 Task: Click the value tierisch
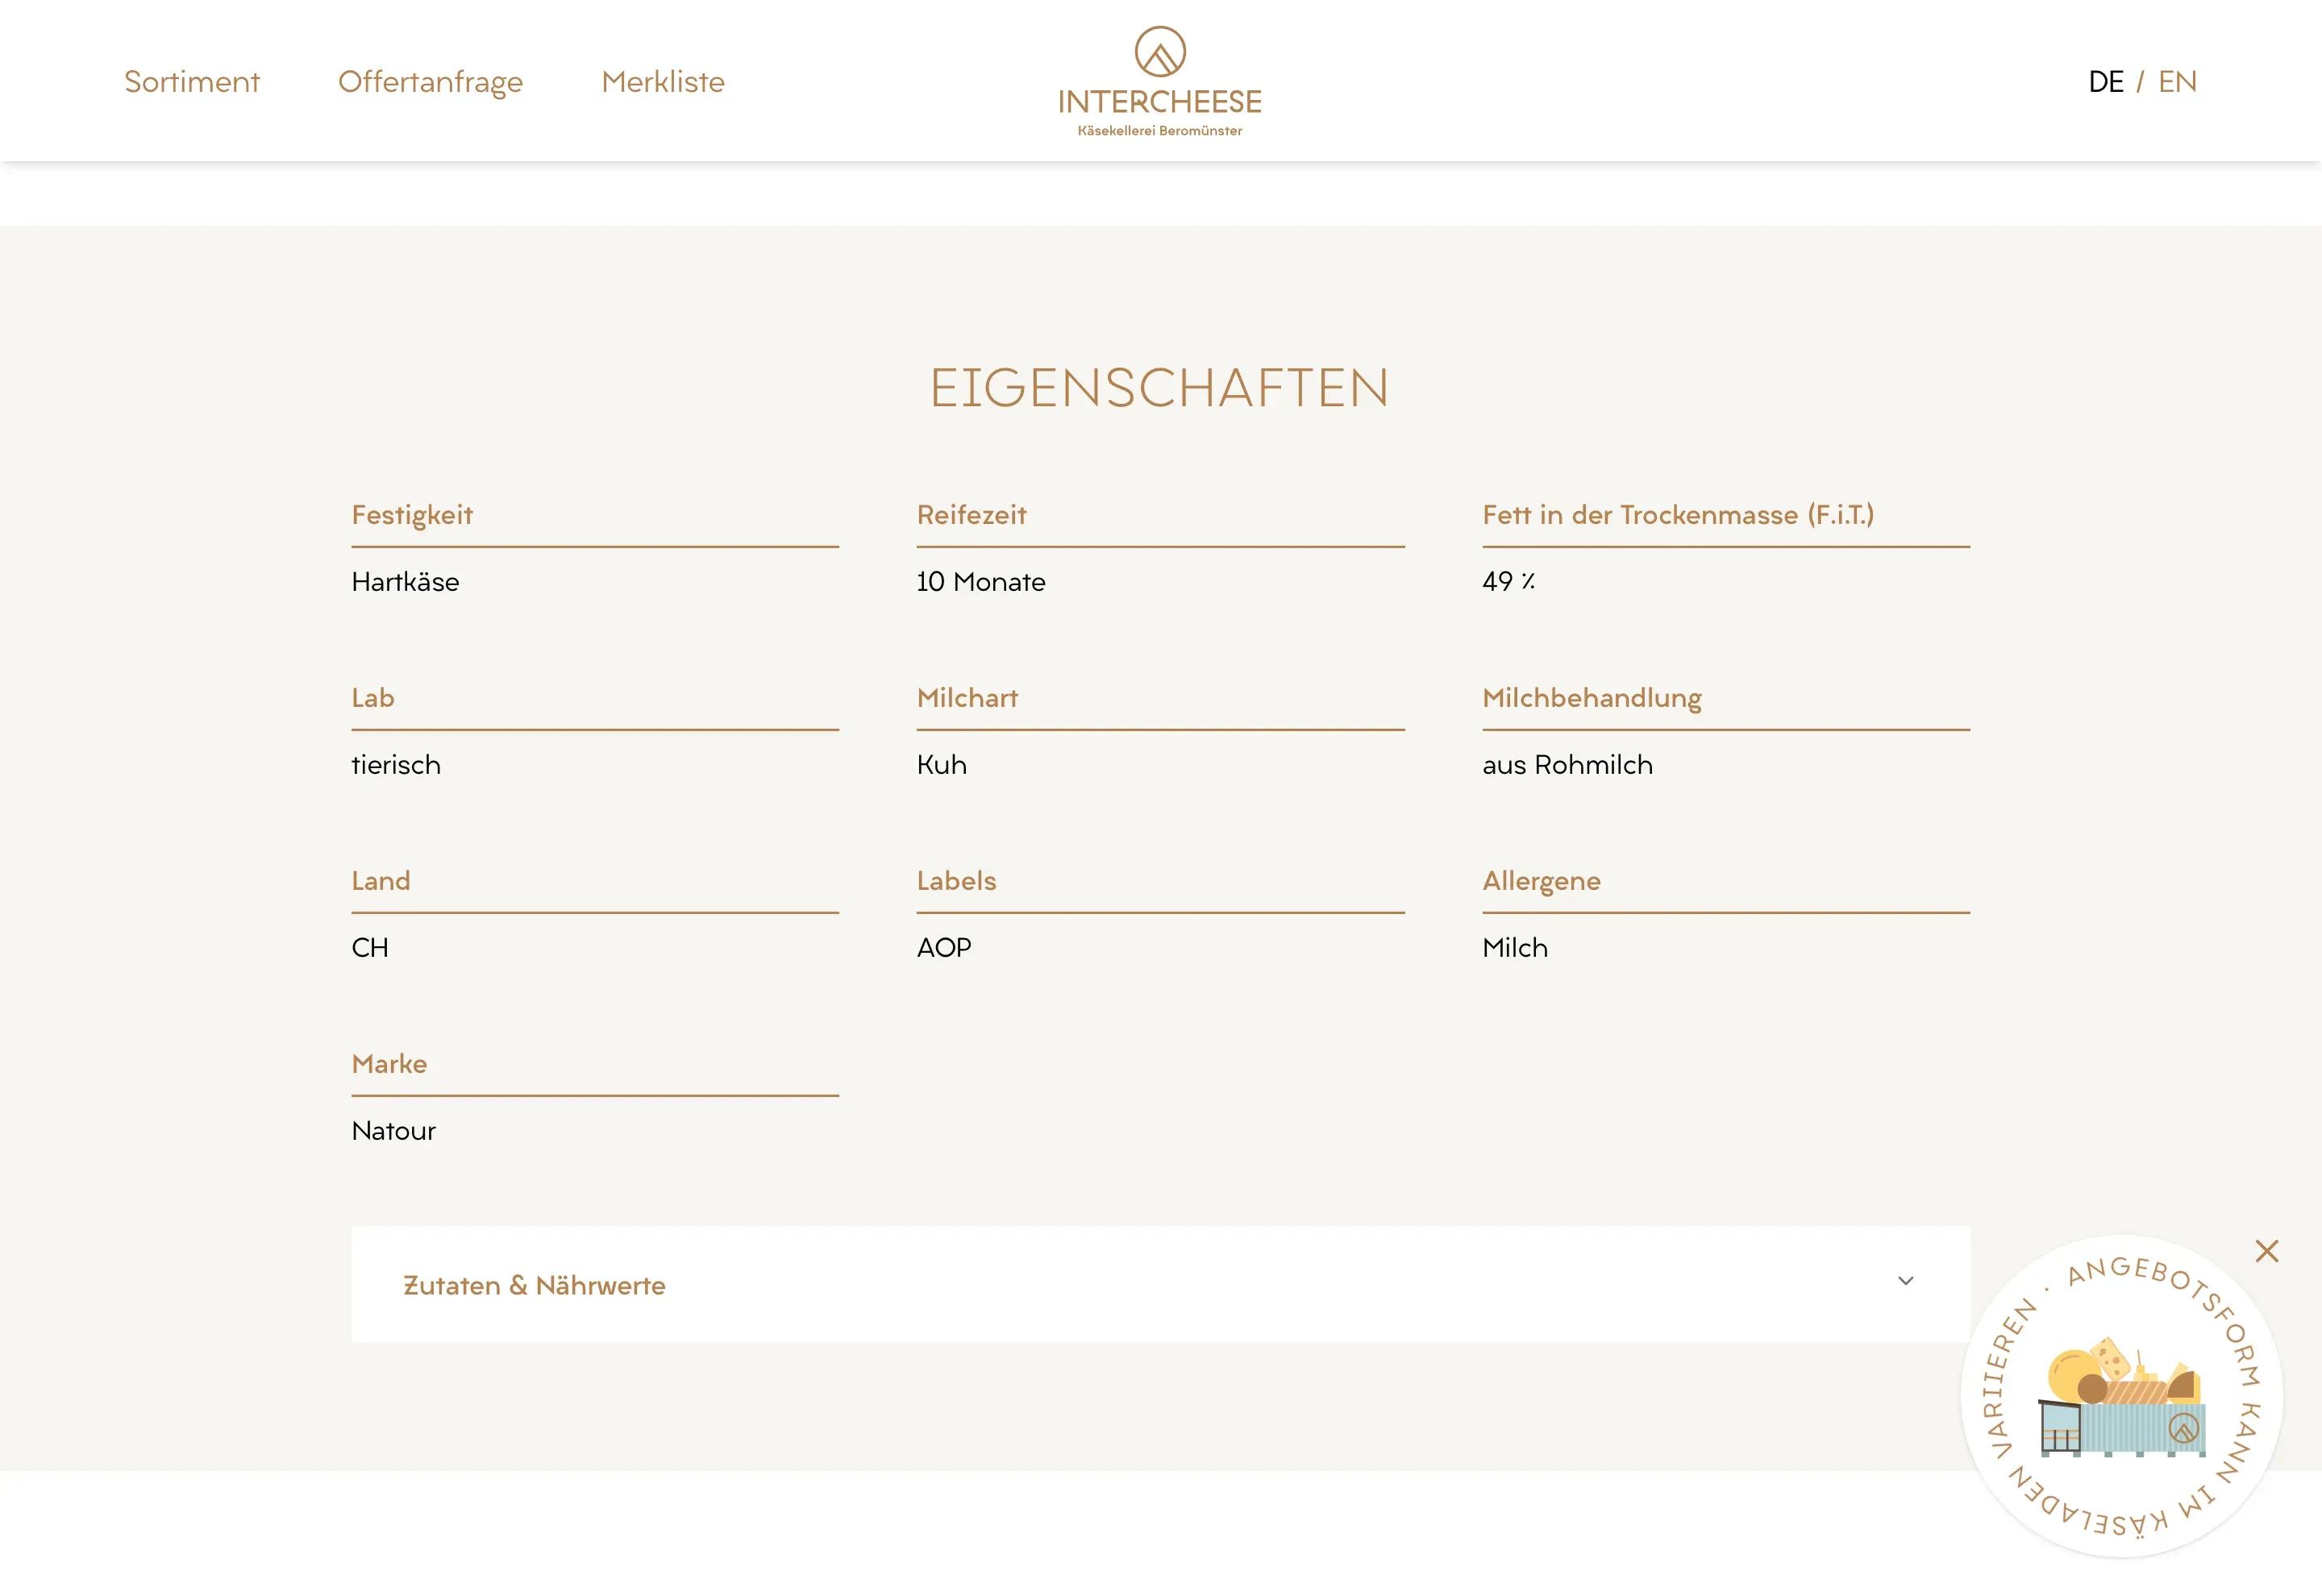click(x=396, y=764)
